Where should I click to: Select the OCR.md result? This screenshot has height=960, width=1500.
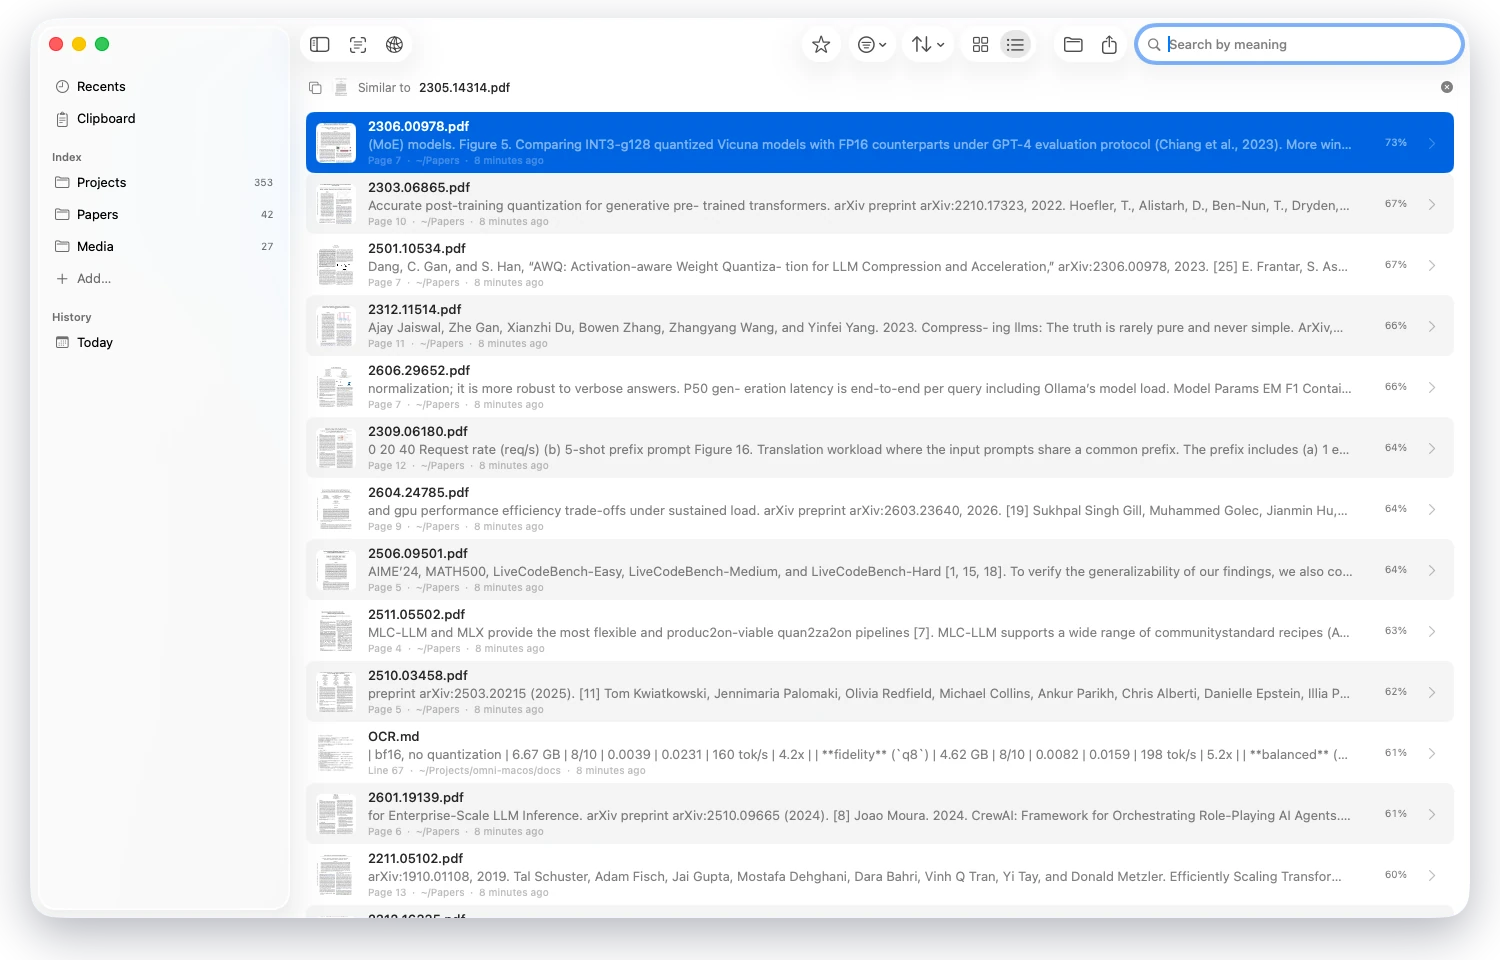click(x=880, y=753)
